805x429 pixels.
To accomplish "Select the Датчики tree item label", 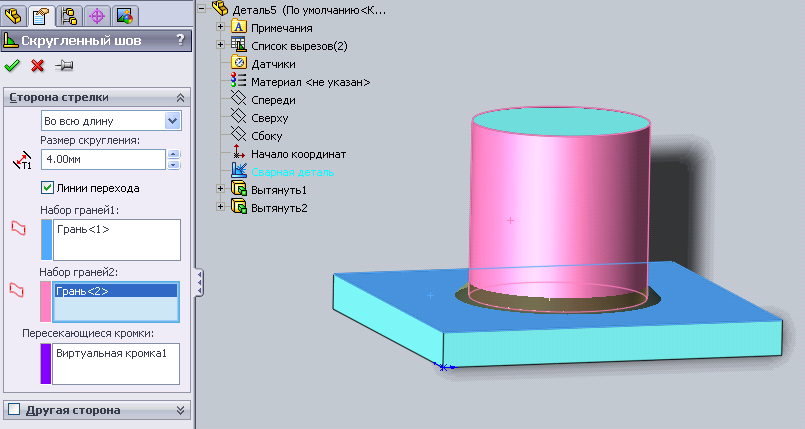I will (x=273, y=64).
